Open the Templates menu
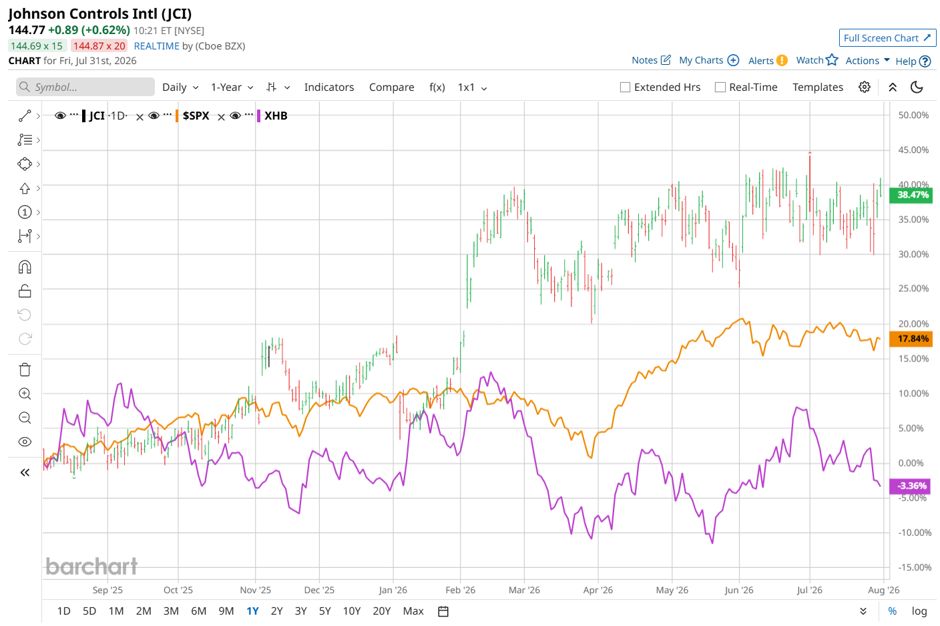Image resolution: width=940 pixels, height=626 pixels. click(818, 87)
